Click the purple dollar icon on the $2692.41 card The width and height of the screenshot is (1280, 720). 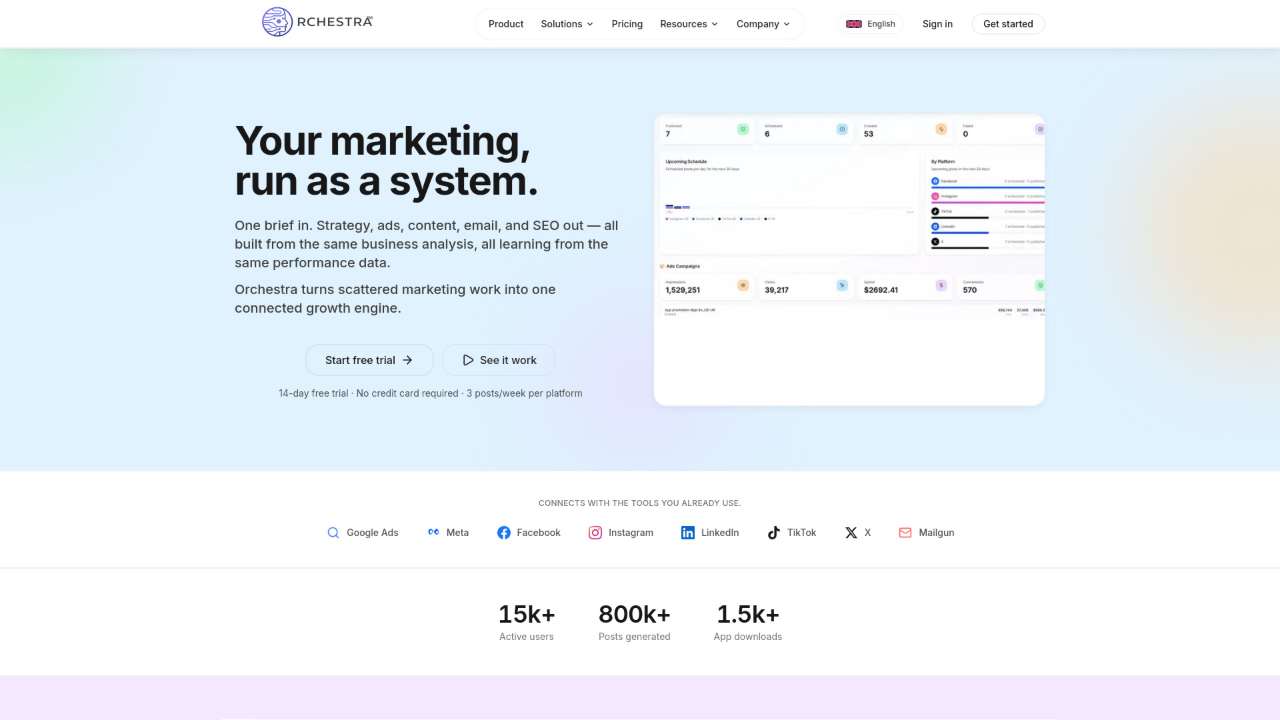(941, 285)
